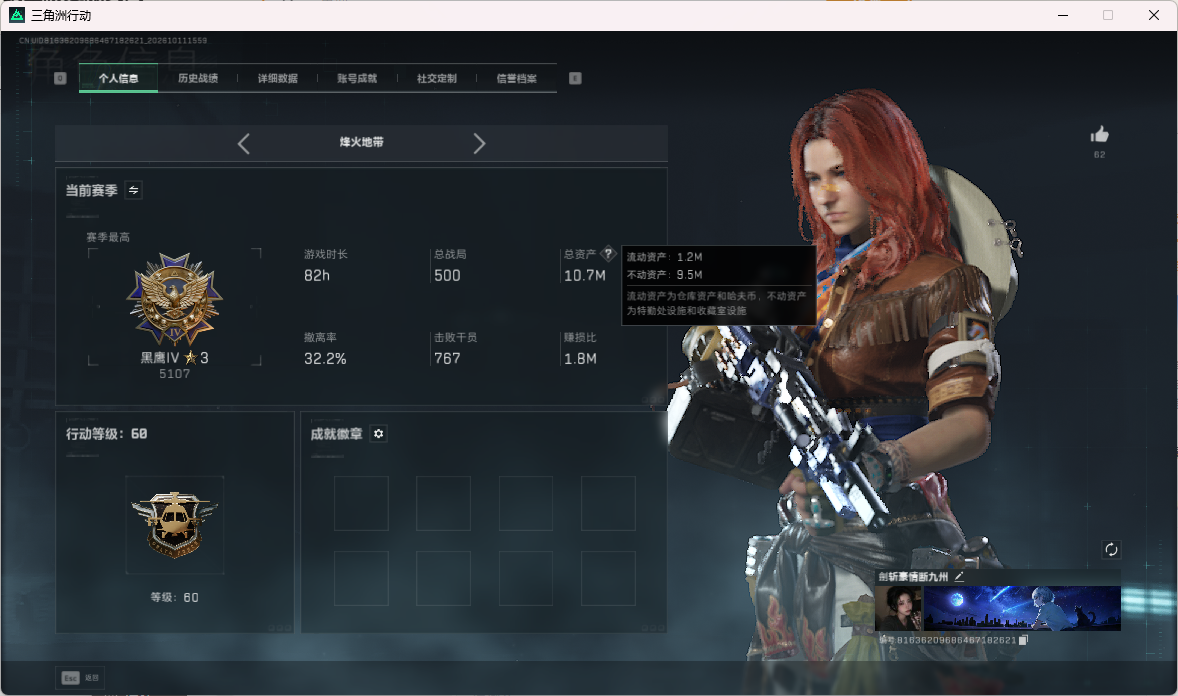Open the 账号成就 tab
1178x696 pixels.
(357, 78)
